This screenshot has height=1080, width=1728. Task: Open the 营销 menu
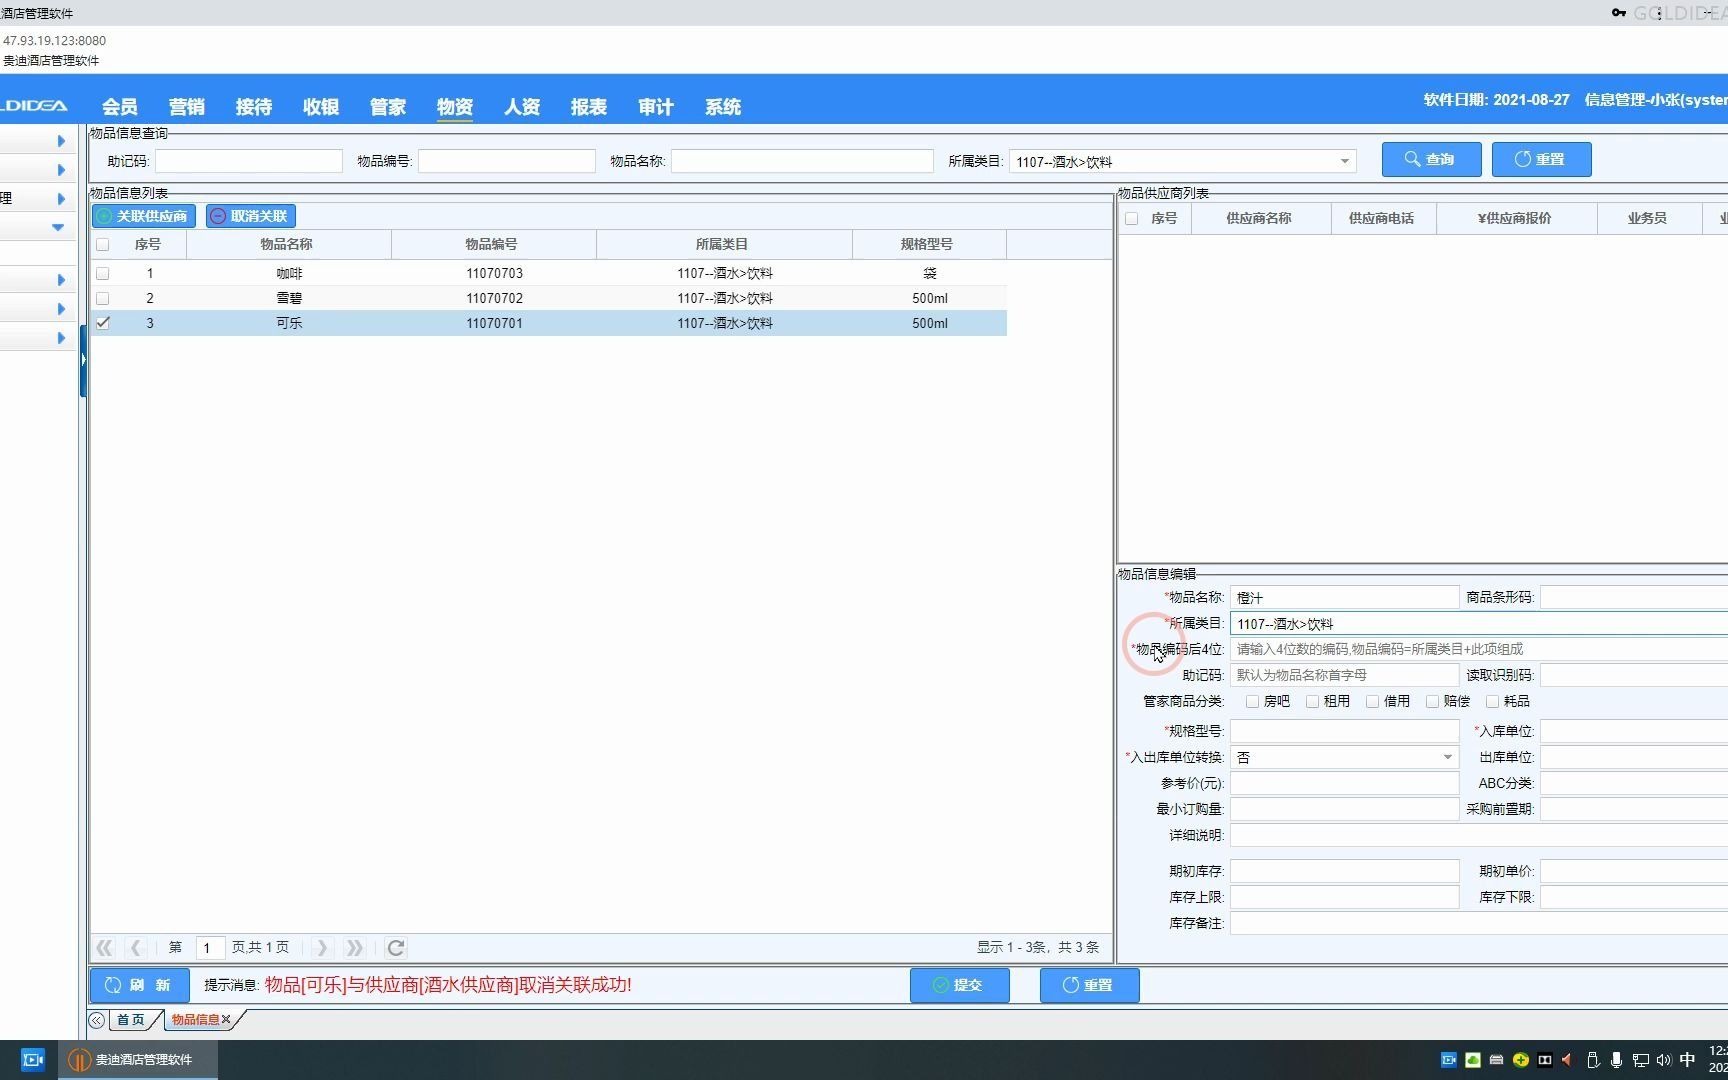click(x=187, y=107)
